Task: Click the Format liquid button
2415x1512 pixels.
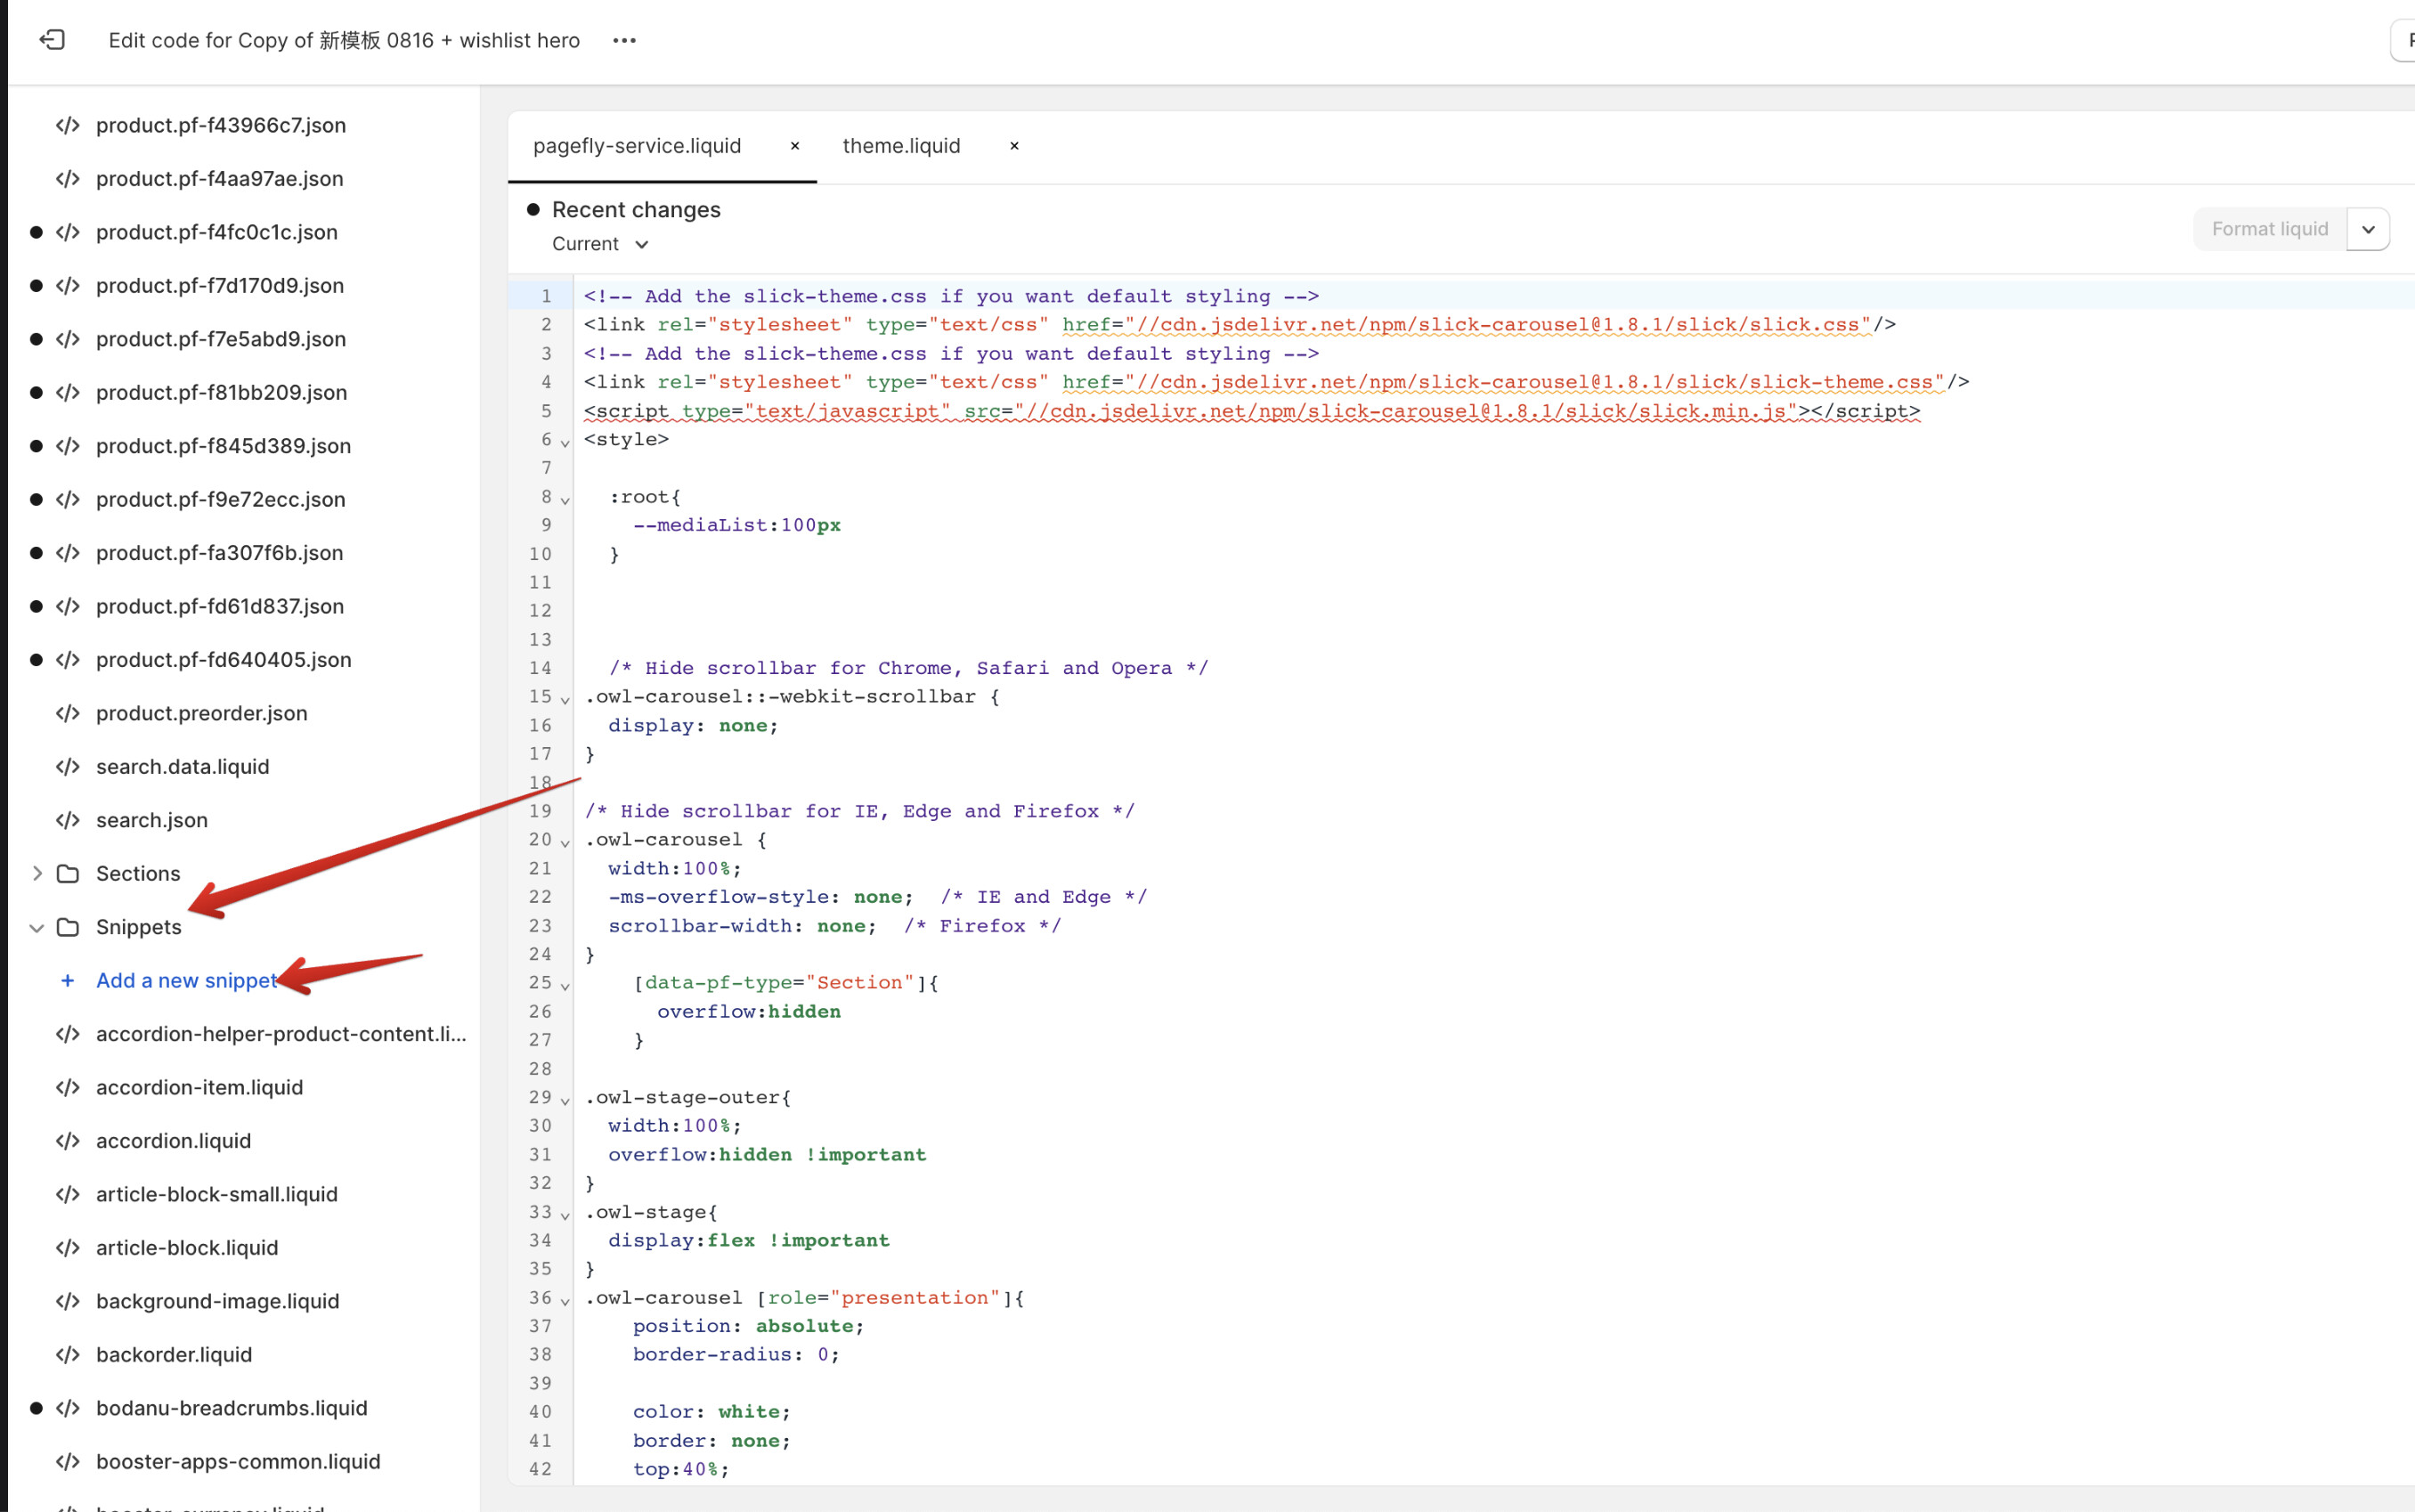Action: pyautogui.click(x=2269, y=229)
